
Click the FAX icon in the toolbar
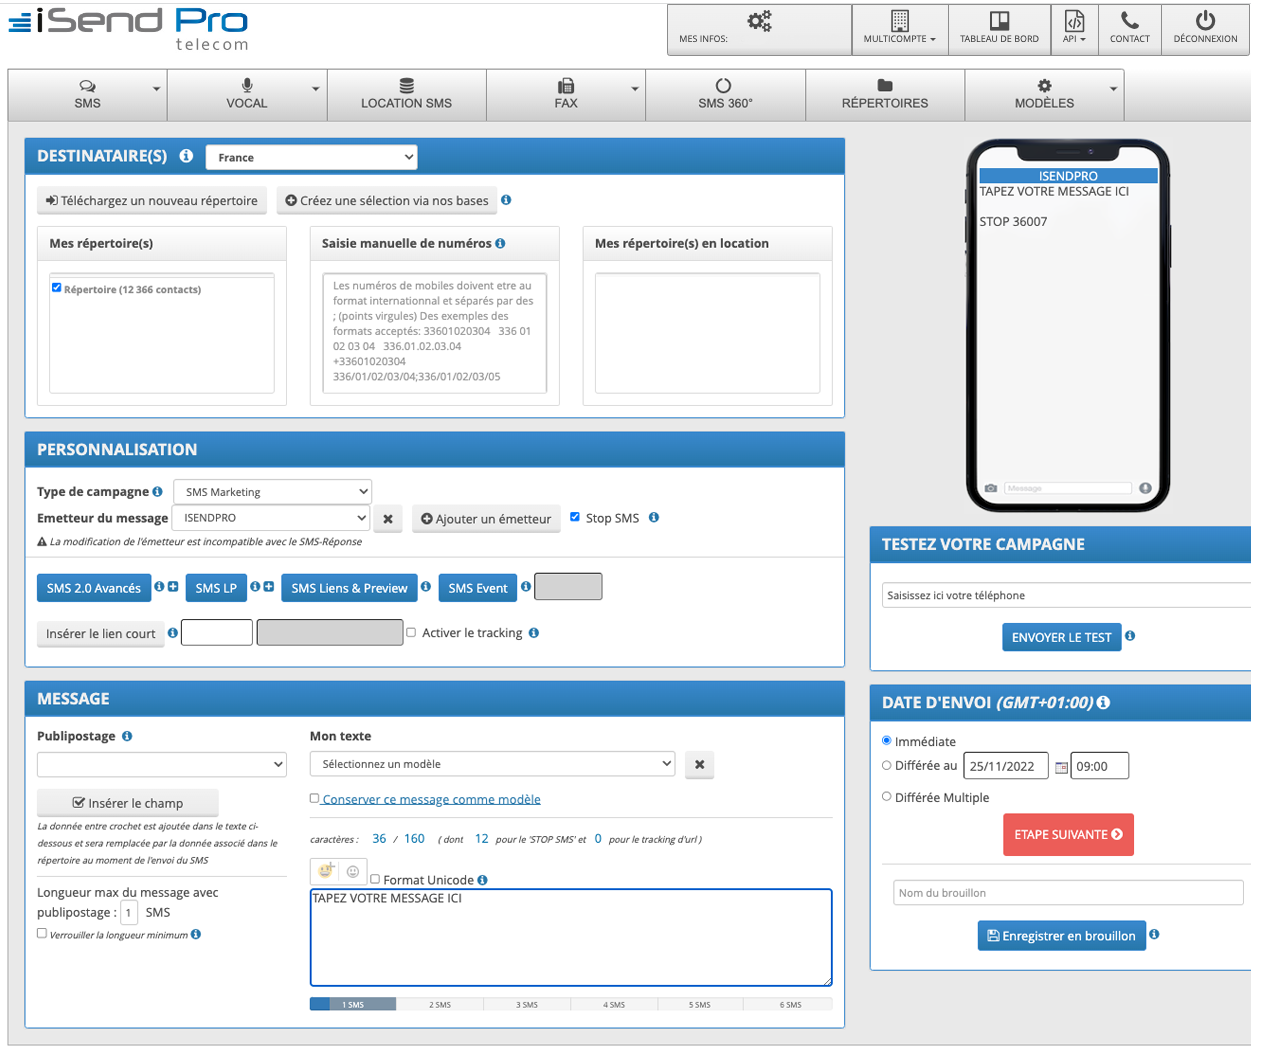point(566,85)
